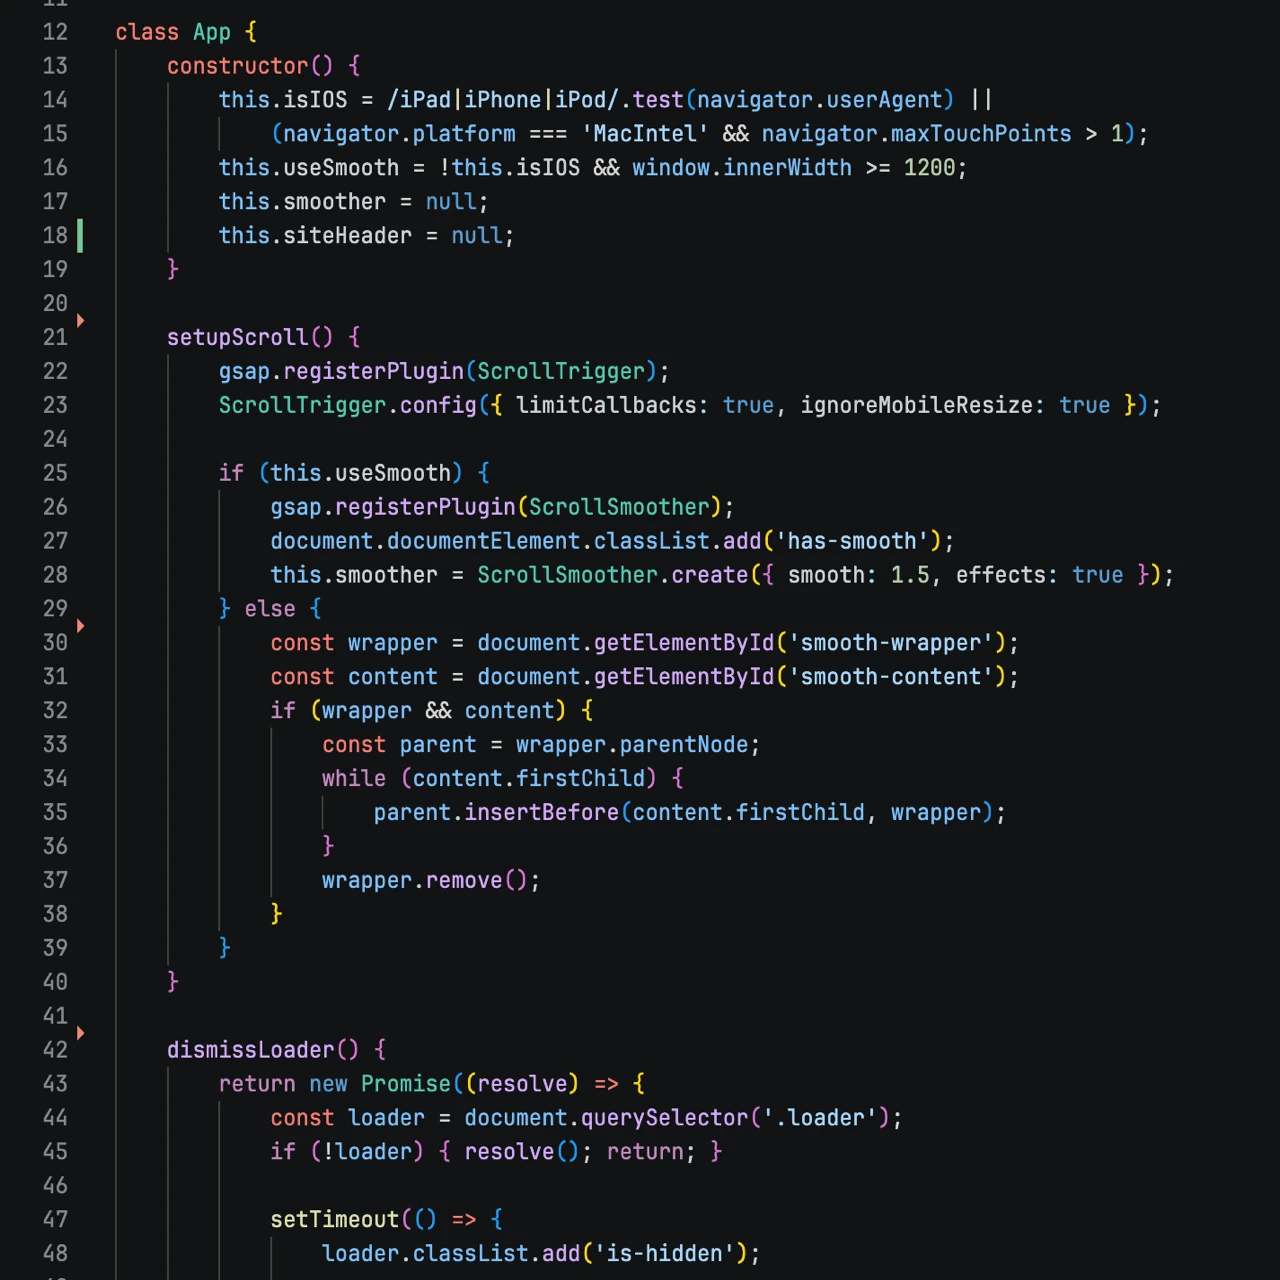The width and height of the screenshot is (1280, 1280).
Task: Click the 'MacIntel' string literal
Action: click(x=645, y=134)
